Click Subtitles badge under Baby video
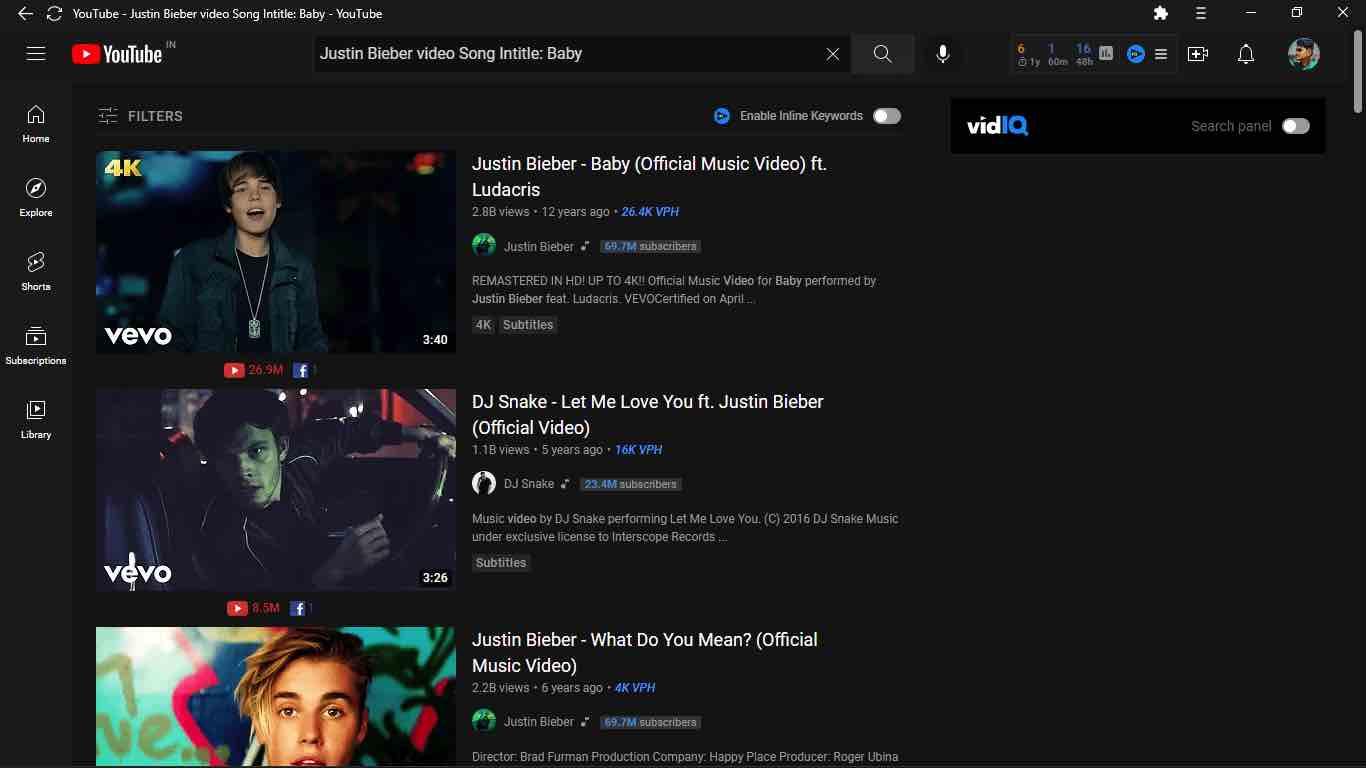Image resolution: width=1366 pixels, height=768 pixels. tap(528, 325)
